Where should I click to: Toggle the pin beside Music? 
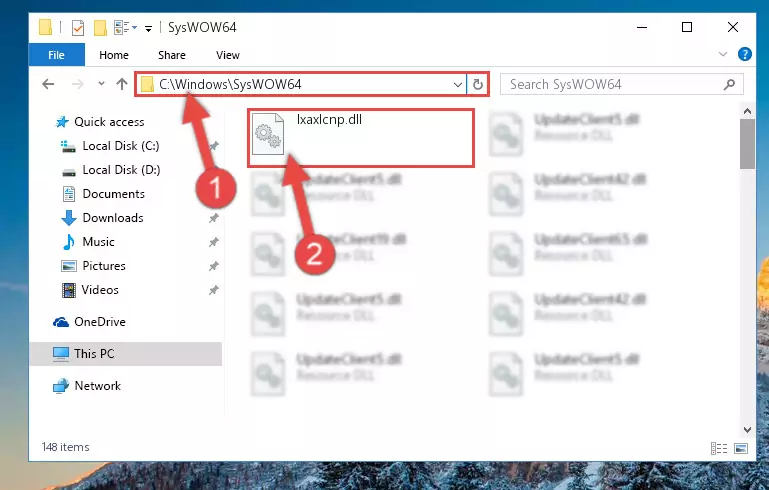click(213, 242)
